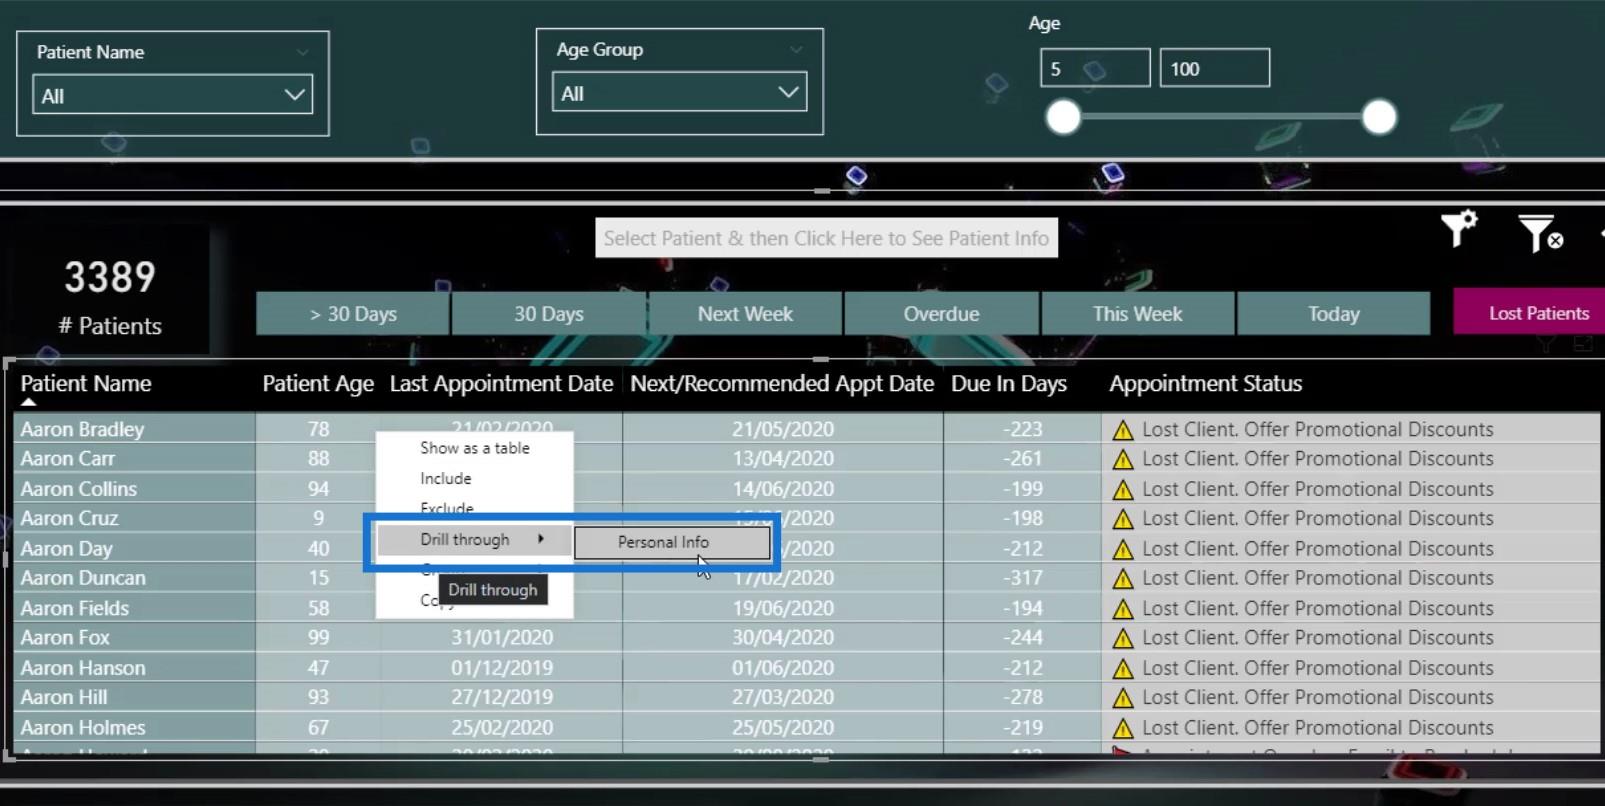Viewport: 1605px width, 806px height.
Task: Click the minimum Age input field showing 5
Action: tap(1095, 68)
